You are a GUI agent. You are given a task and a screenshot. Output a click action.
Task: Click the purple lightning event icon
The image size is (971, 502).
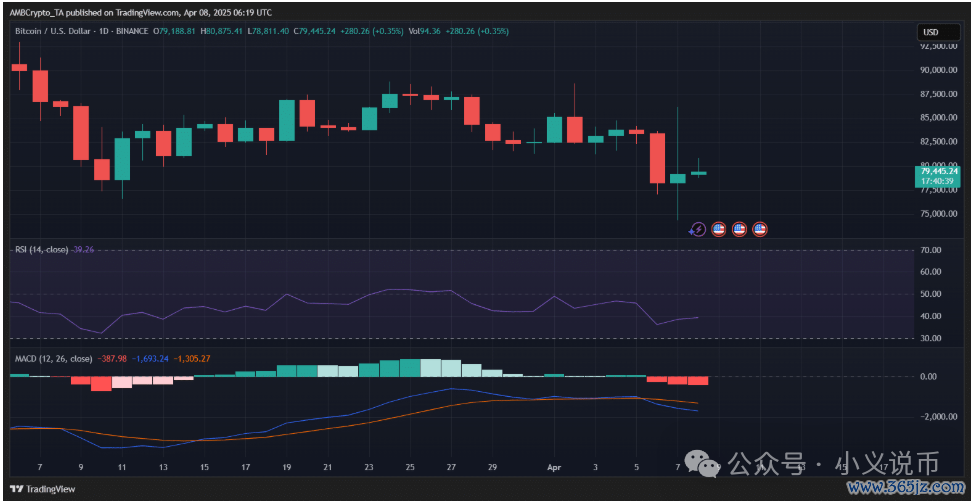(x=698, y=229)
